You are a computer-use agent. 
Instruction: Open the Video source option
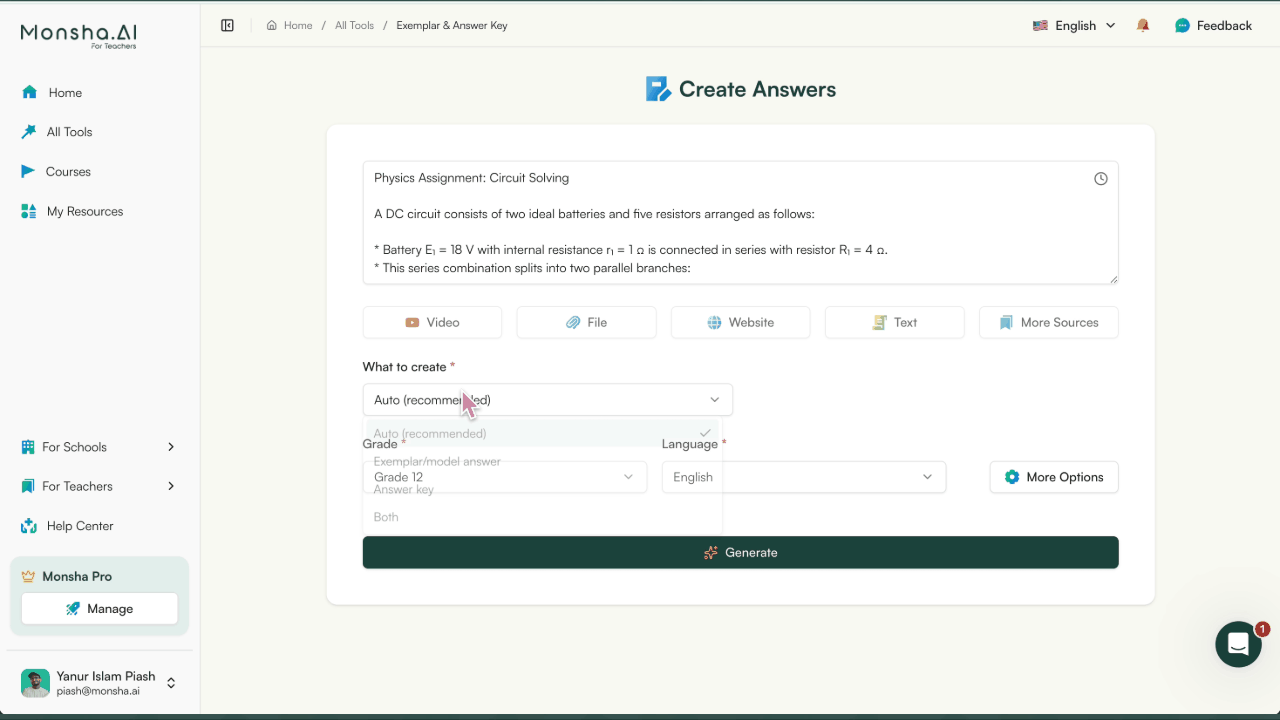pyautogui.click(x=432, y=322)
